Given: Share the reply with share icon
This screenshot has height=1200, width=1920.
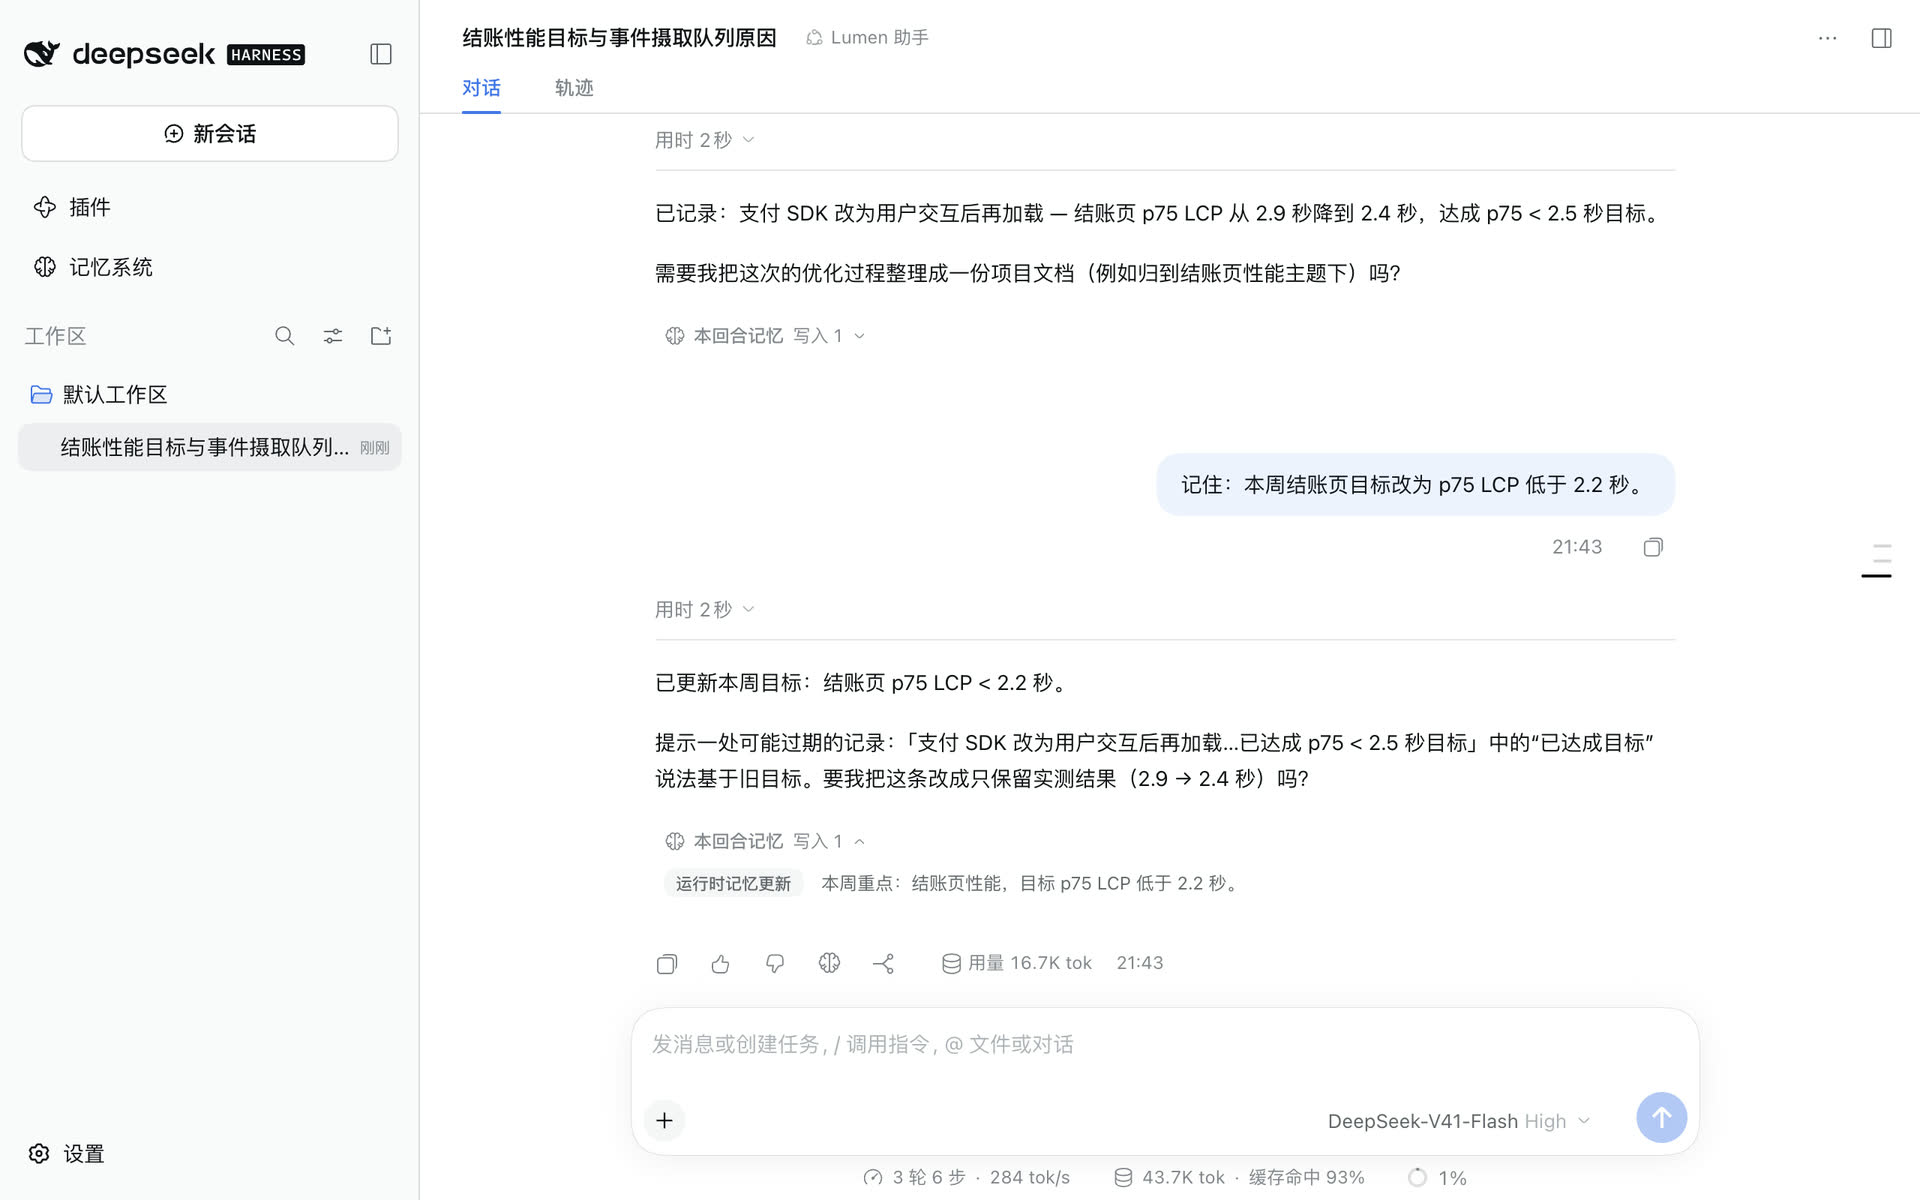Looking at the screenshot, I should [883, 964].
